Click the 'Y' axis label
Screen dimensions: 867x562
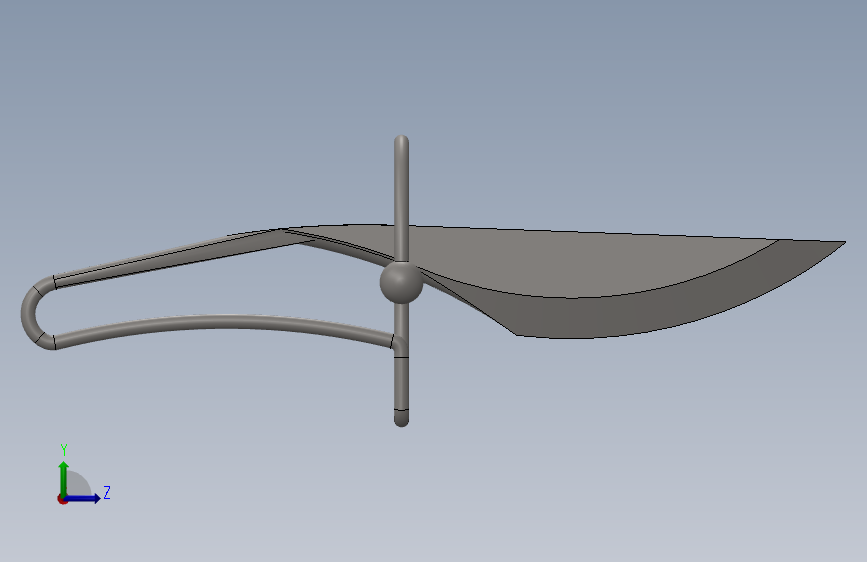(64, 450)
